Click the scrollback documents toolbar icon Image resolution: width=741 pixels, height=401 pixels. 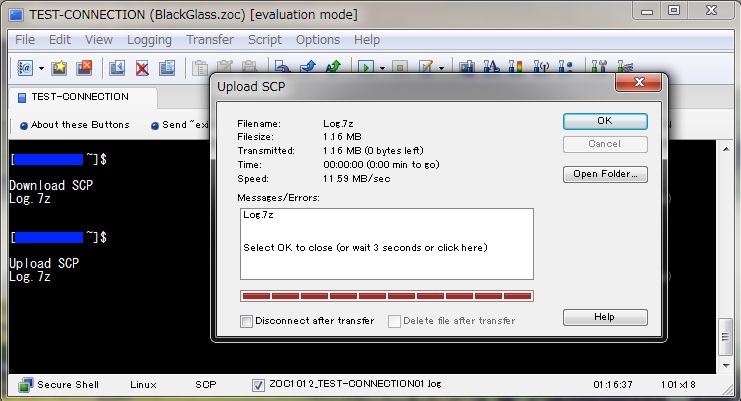click(x=167, y=68)
